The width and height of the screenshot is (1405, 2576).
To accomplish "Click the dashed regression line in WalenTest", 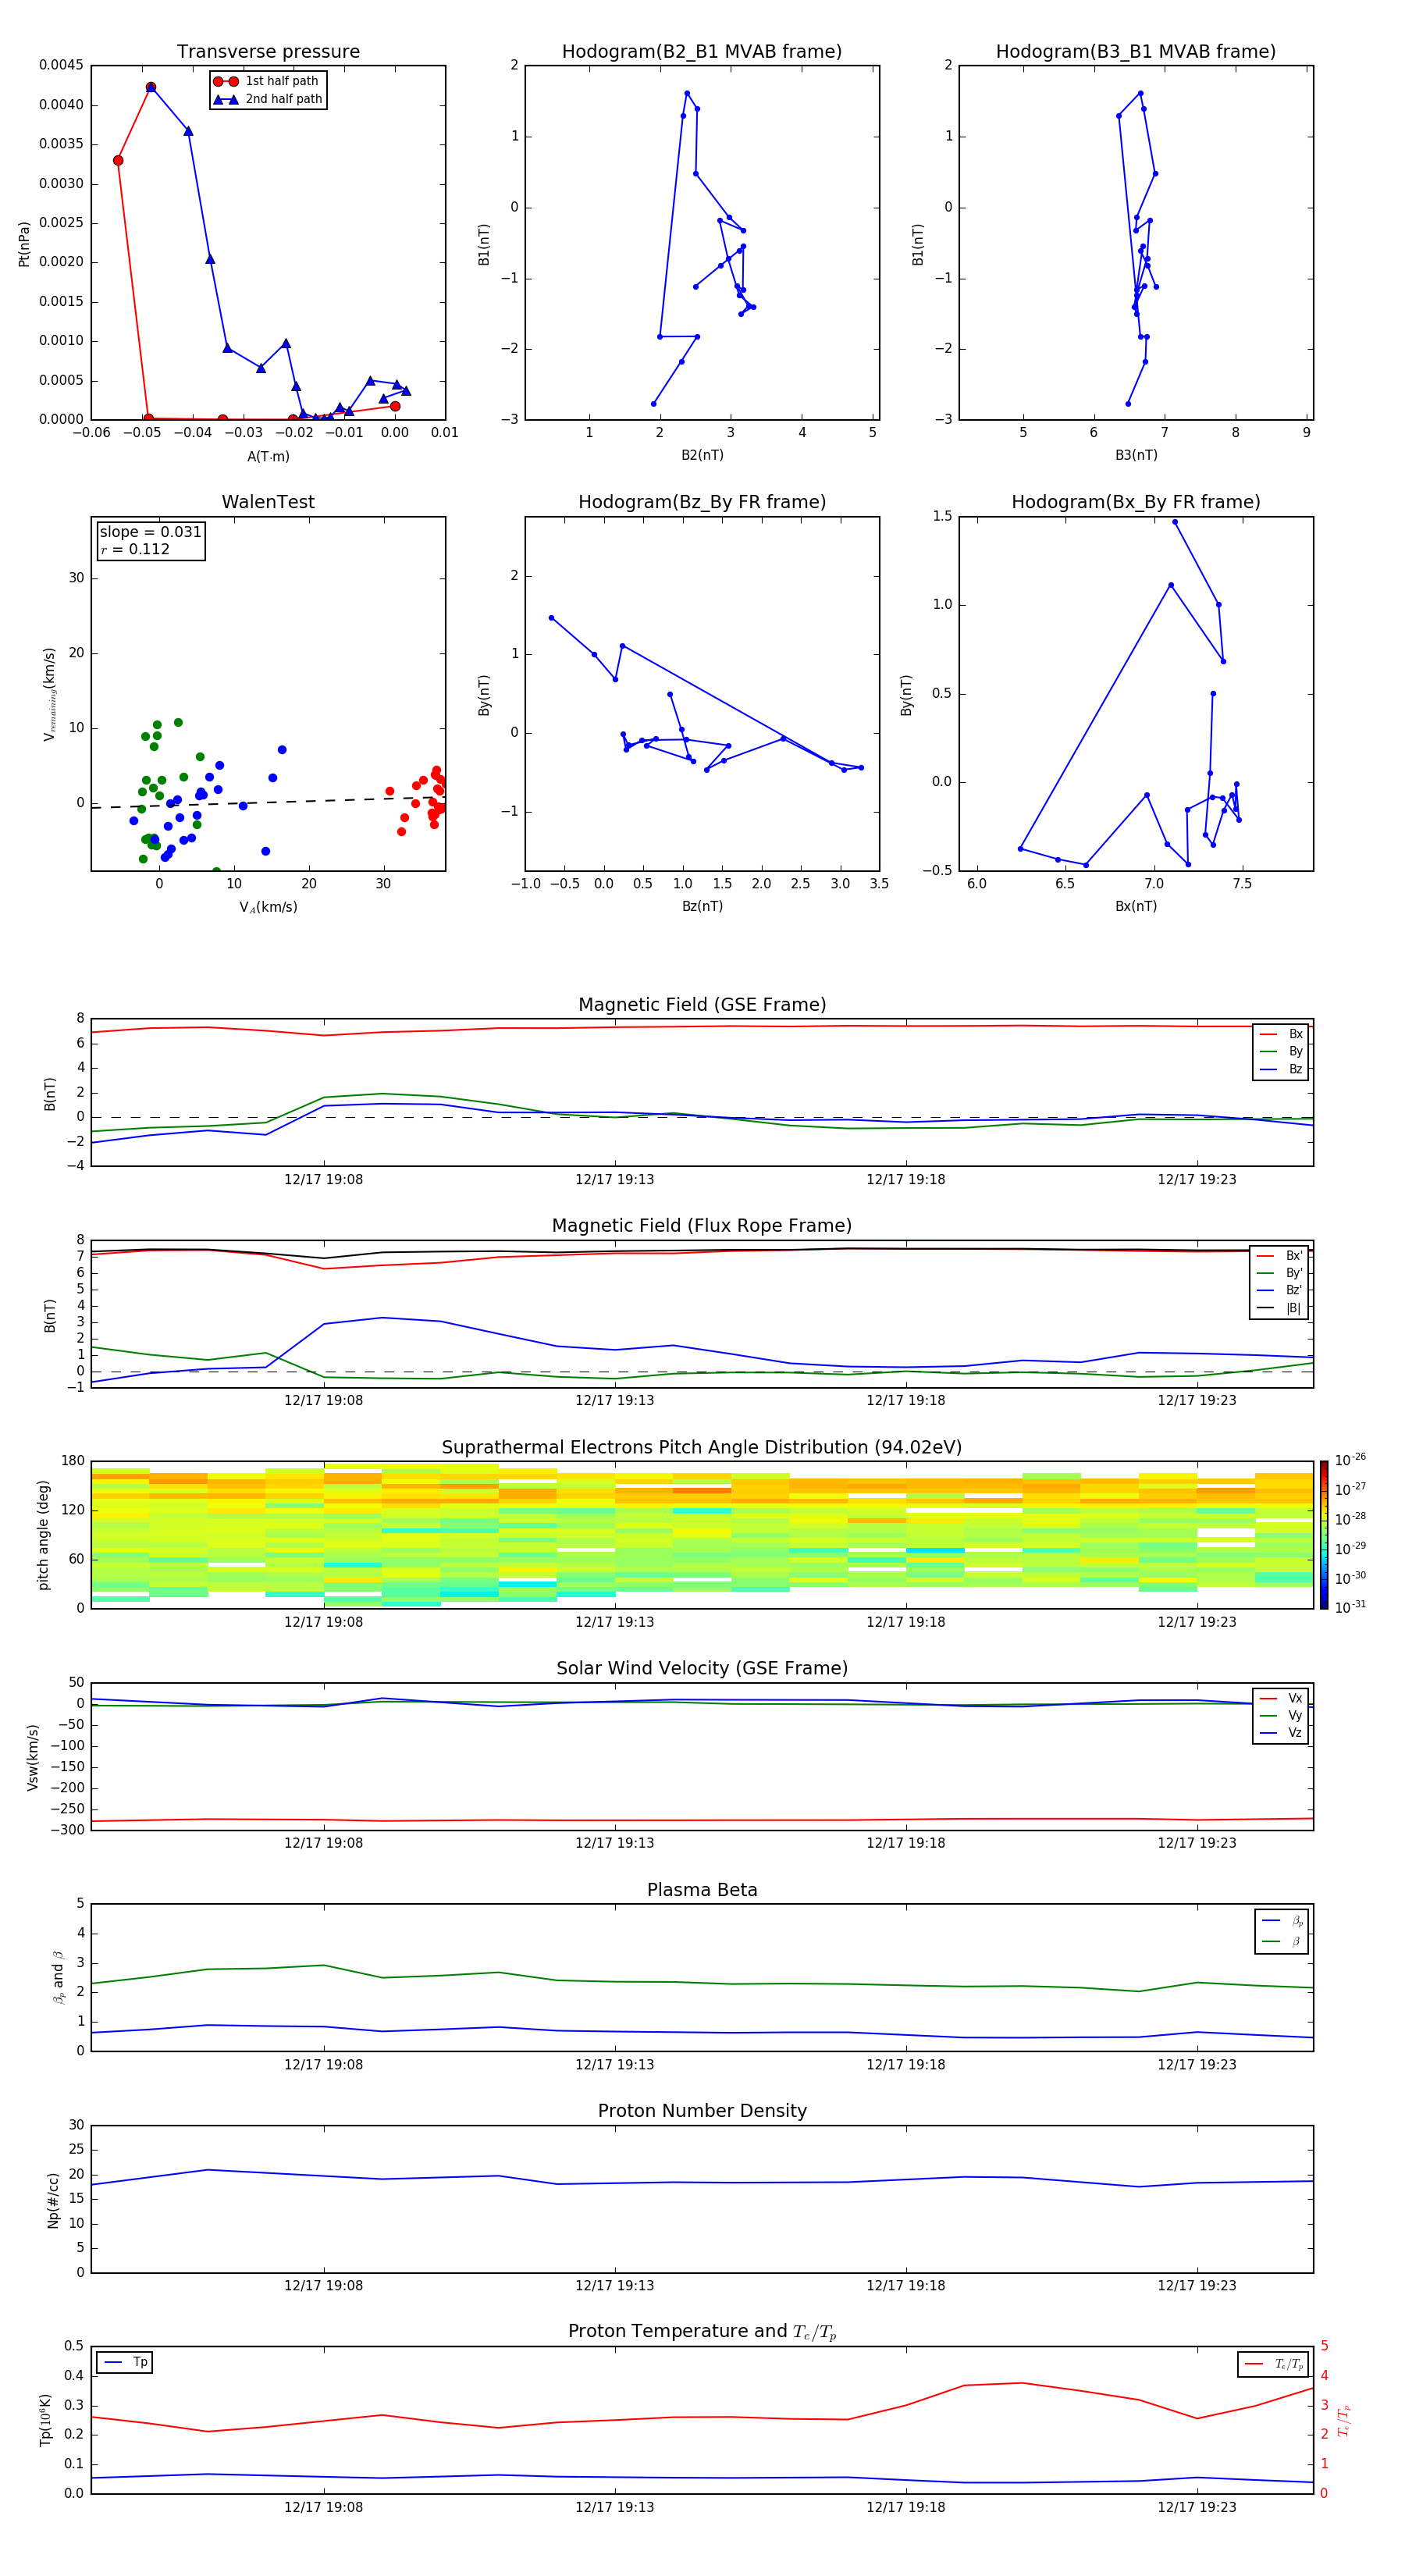I will pyautogui.click(x=268, y=802).
